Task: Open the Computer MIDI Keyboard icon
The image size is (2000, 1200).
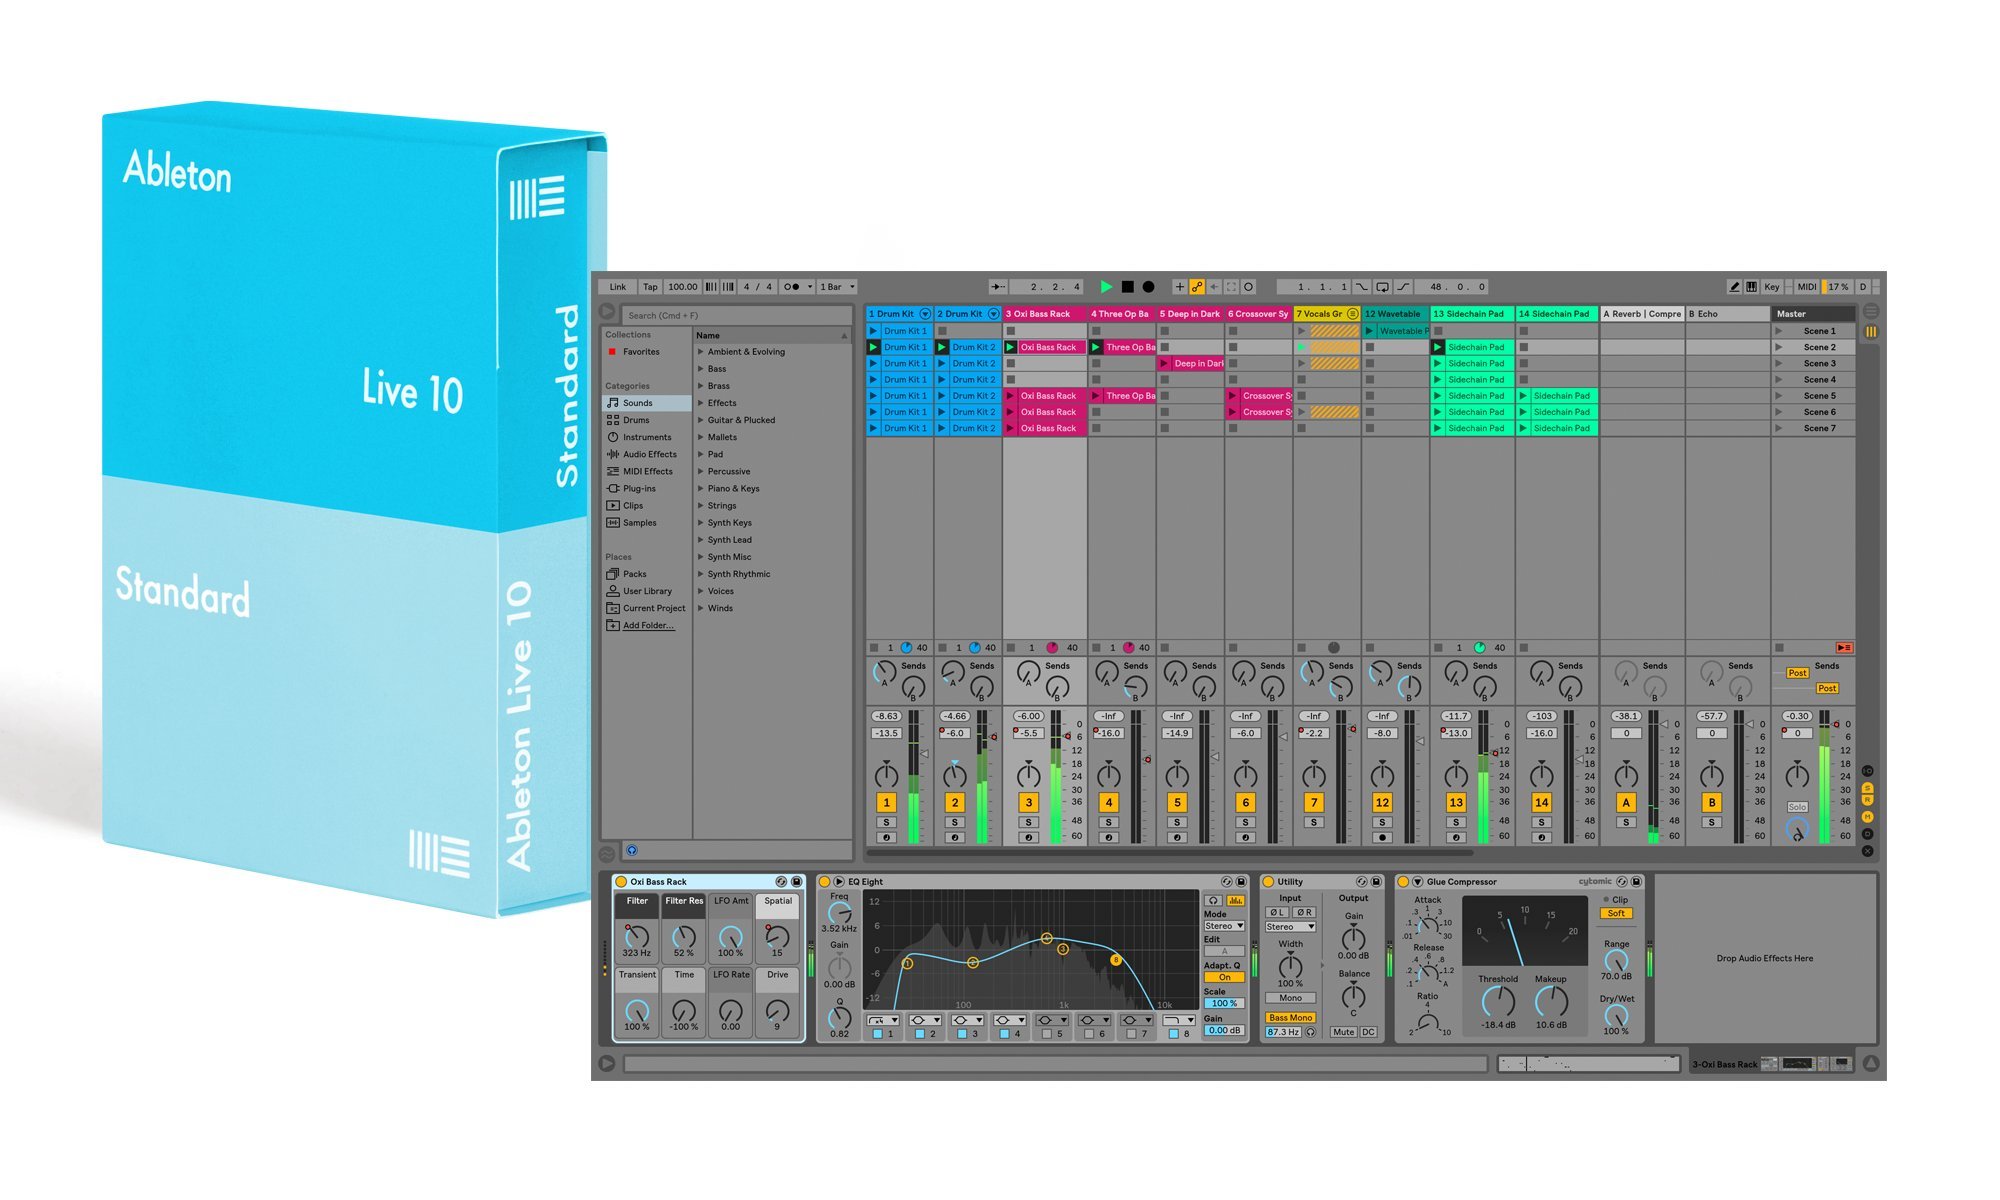Action: pyautogui.click(x=1754, y=287)
